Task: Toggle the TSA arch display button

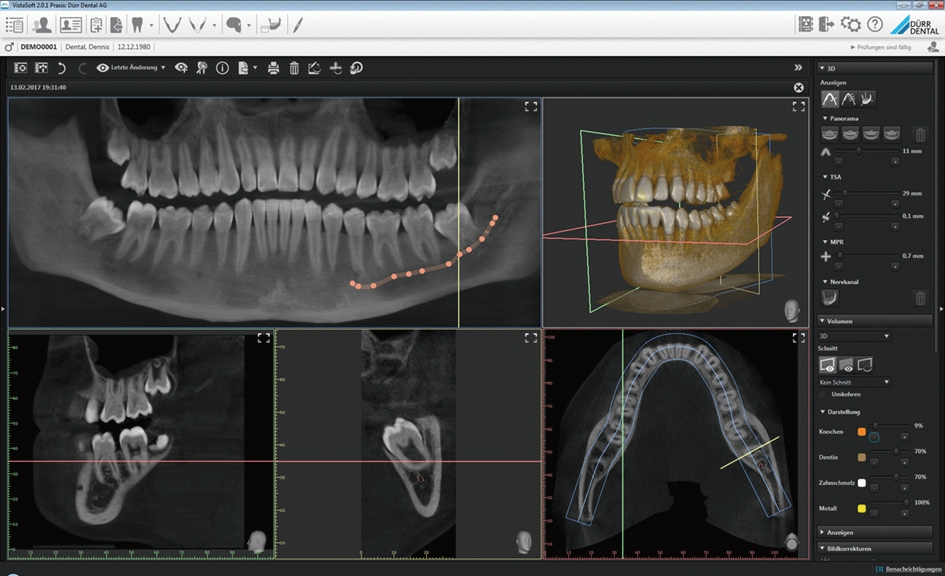Action: click(849, 99)
